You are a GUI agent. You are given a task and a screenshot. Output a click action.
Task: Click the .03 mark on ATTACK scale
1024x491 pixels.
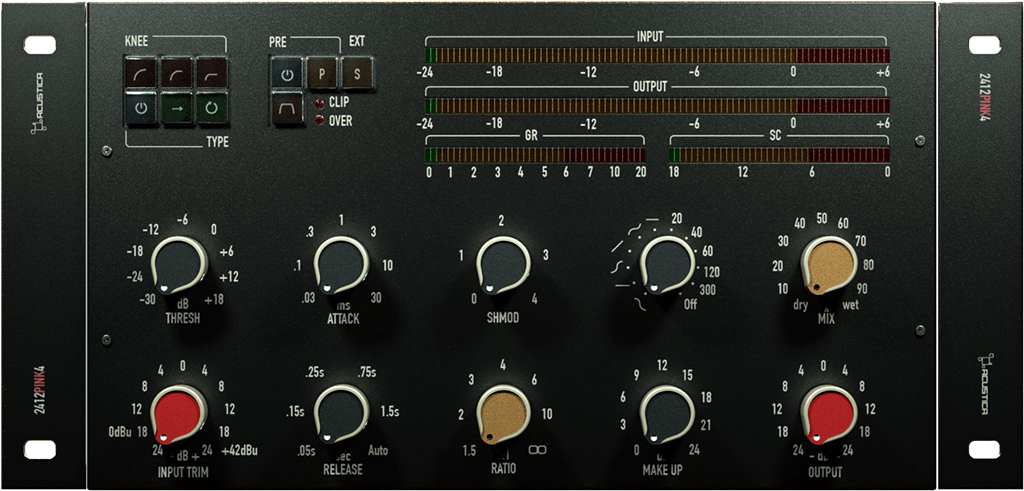pyautogui.click(x=307, y=300)
